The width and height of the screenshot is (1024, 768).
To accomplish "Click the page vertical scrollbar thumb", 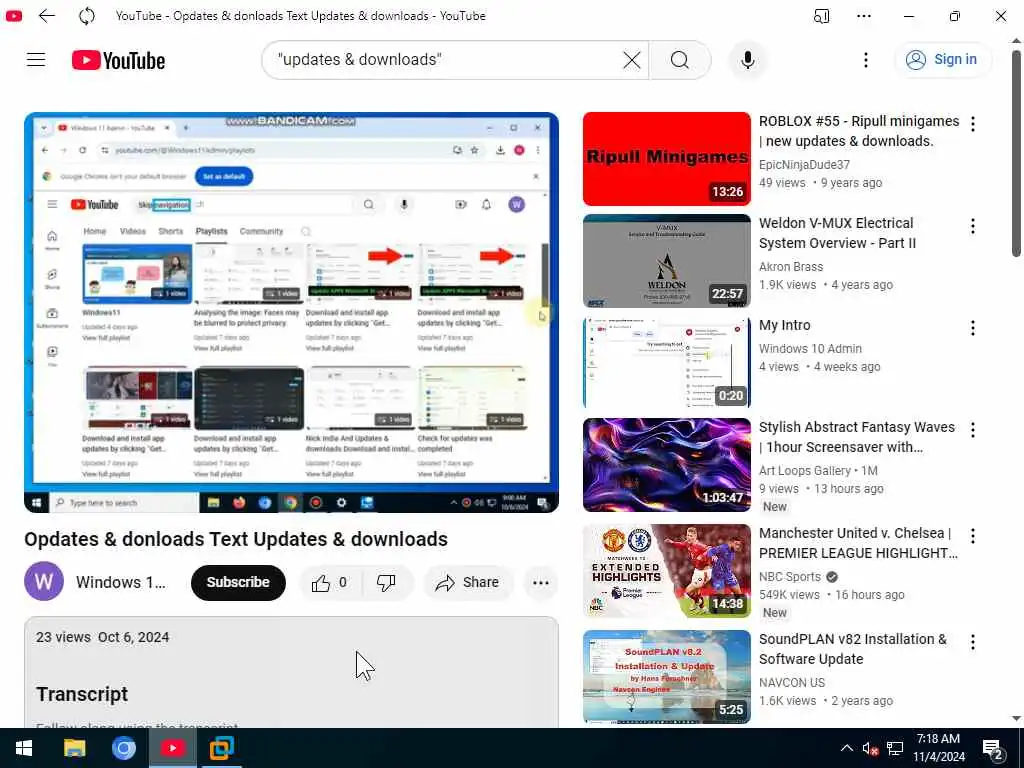I will 1016,153.
